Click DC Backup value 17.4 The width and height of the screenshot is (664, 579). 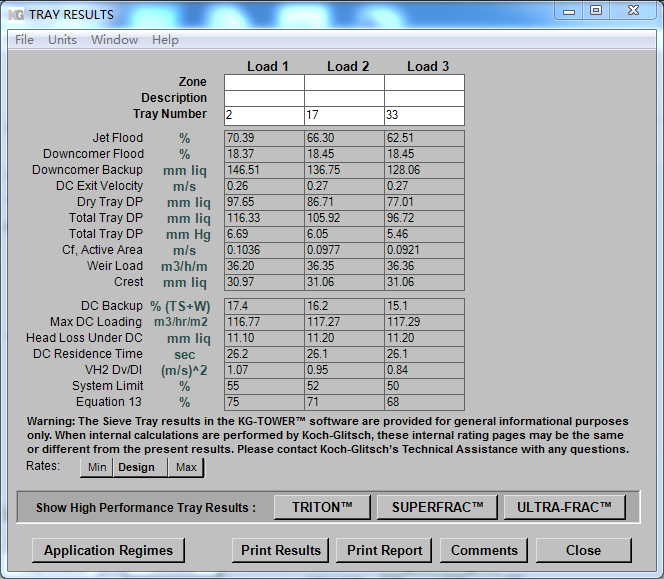tap(264, 306)
